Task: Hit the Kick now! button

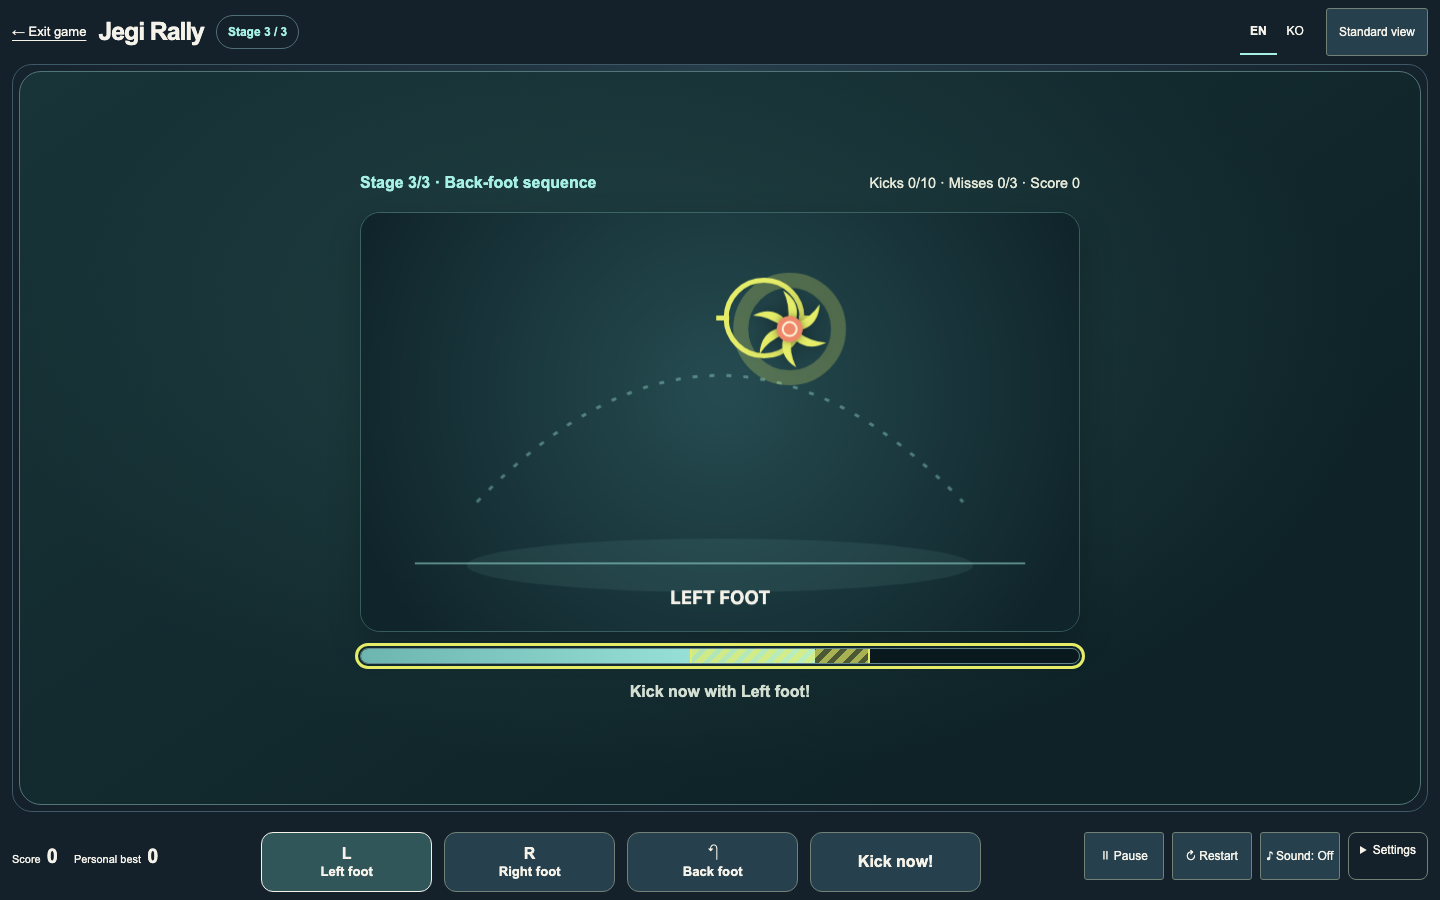Action: click(895, 862)
